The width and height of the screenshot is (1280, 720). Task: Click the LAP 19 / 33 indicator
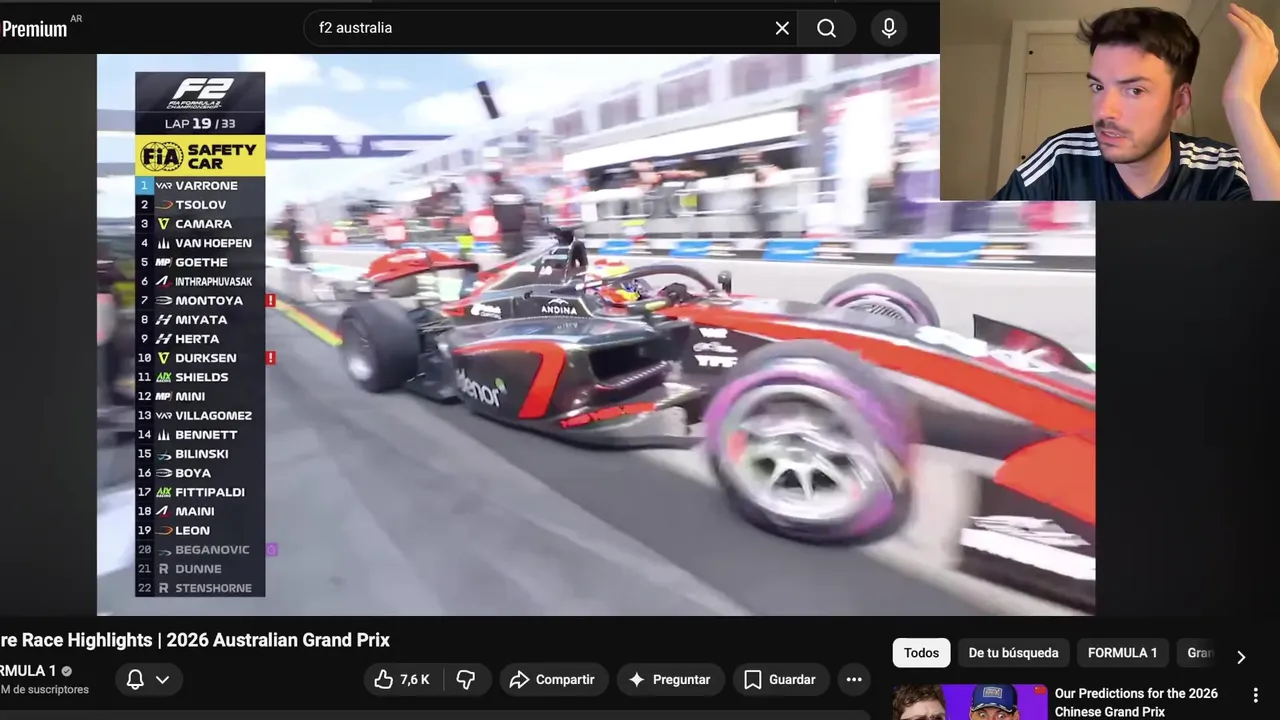click(200, 124)
